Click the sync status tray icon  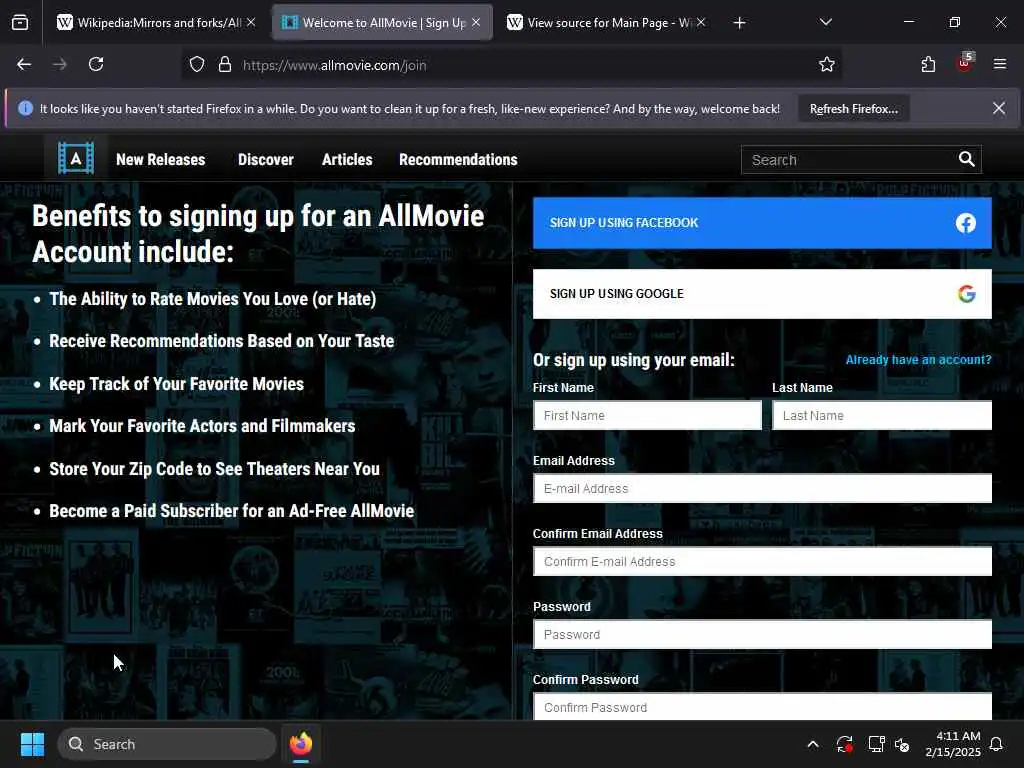(844, 744)
